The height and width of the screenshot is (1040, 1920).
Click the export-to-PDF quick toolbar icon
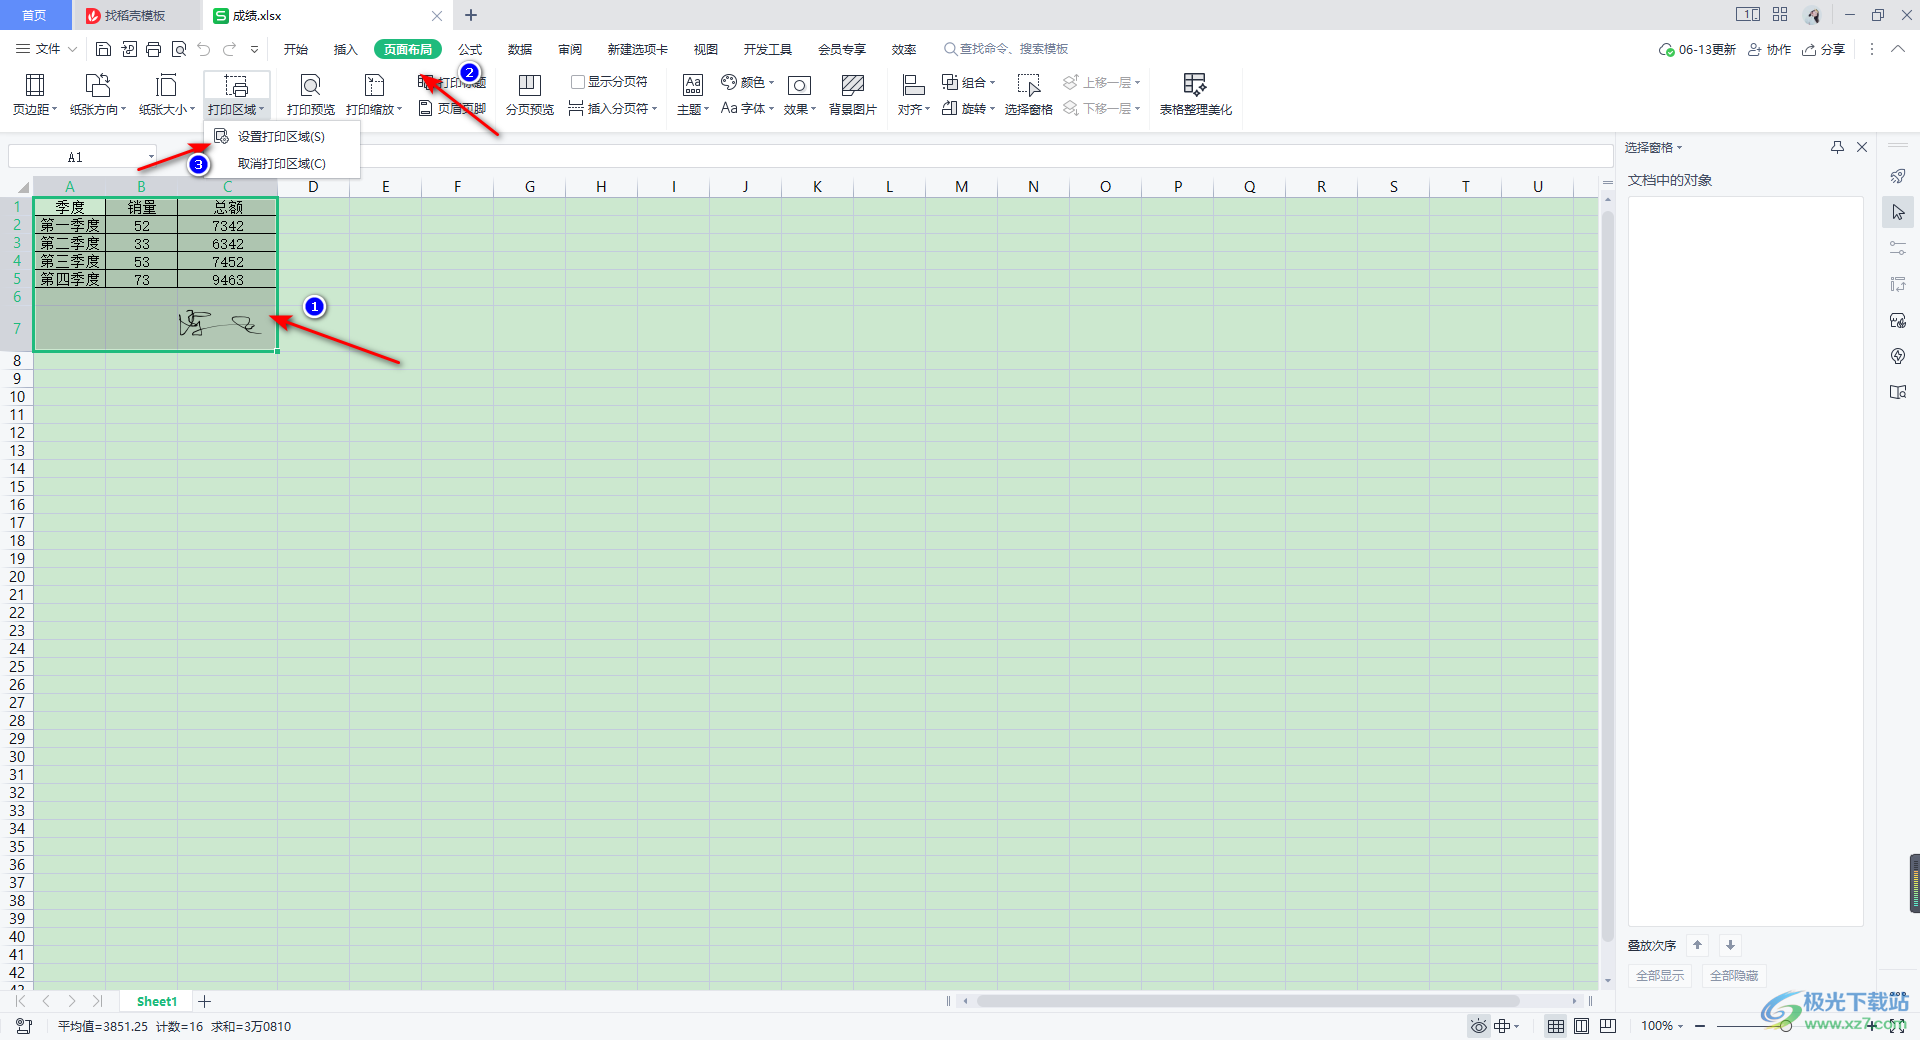point(129,49)
